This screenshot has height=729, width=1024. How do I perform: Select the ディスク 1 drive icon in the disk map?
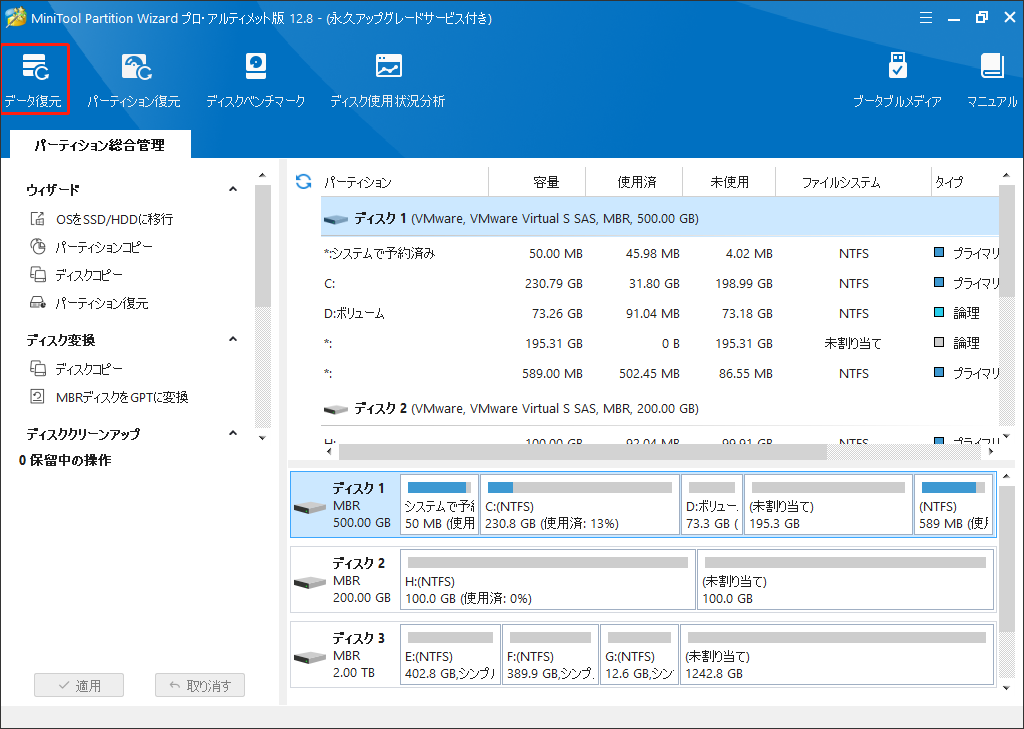pyautogui.click(x=310, y=508)
